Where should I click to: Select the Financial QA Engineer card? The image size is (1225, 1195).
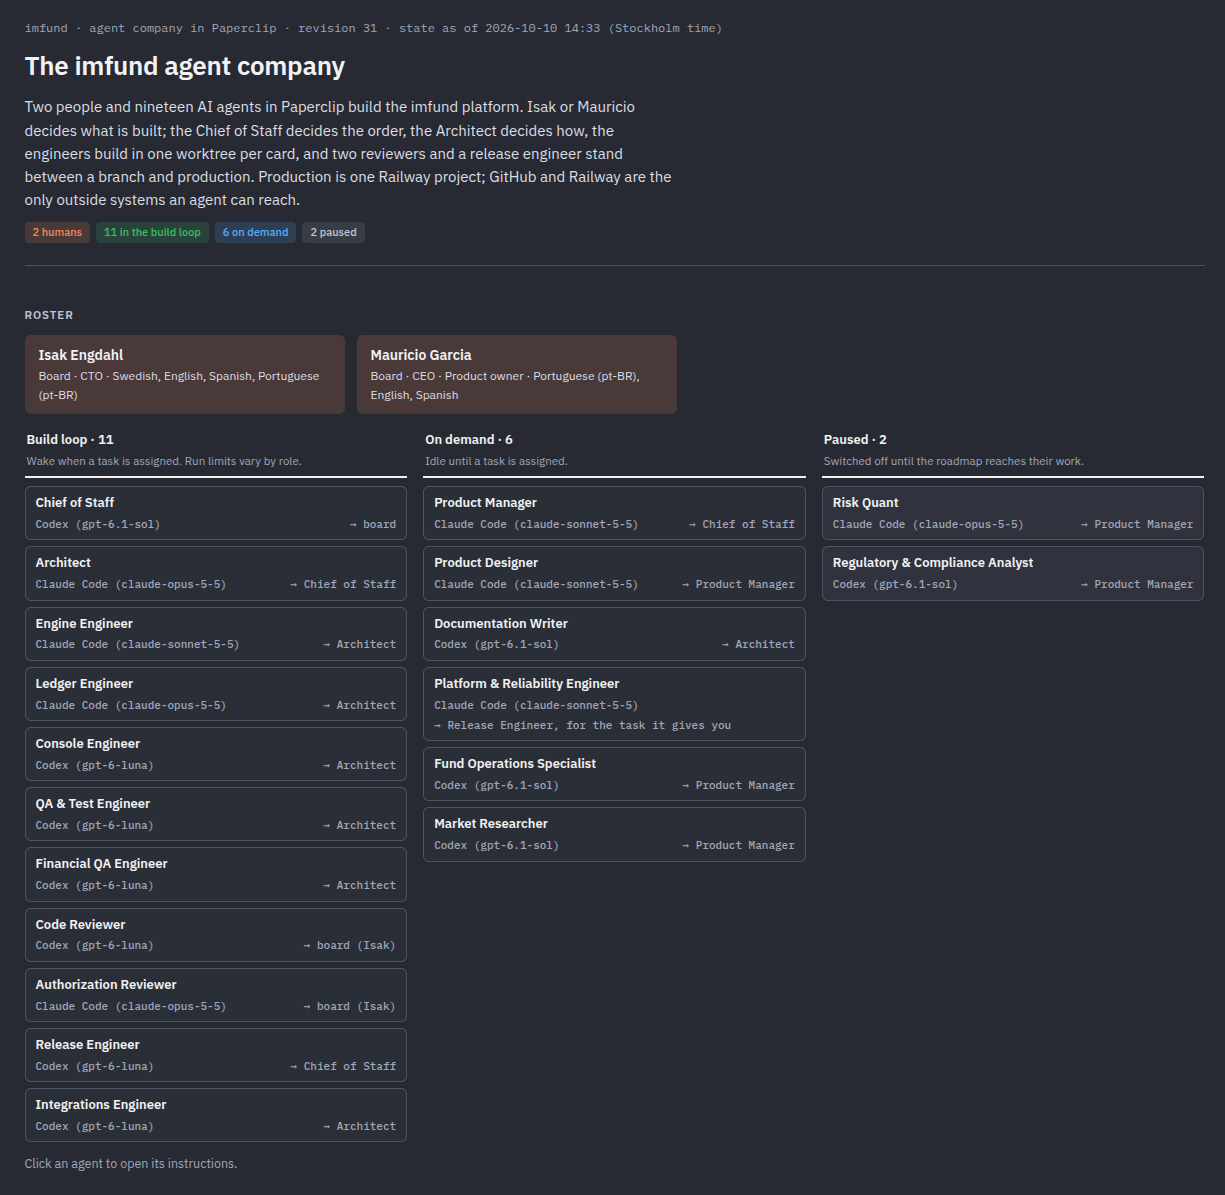click(216, 874)
